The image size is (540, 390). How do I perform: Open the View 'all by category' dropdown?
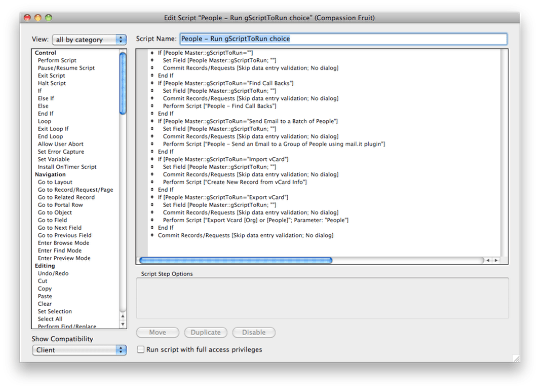[90, 40]
